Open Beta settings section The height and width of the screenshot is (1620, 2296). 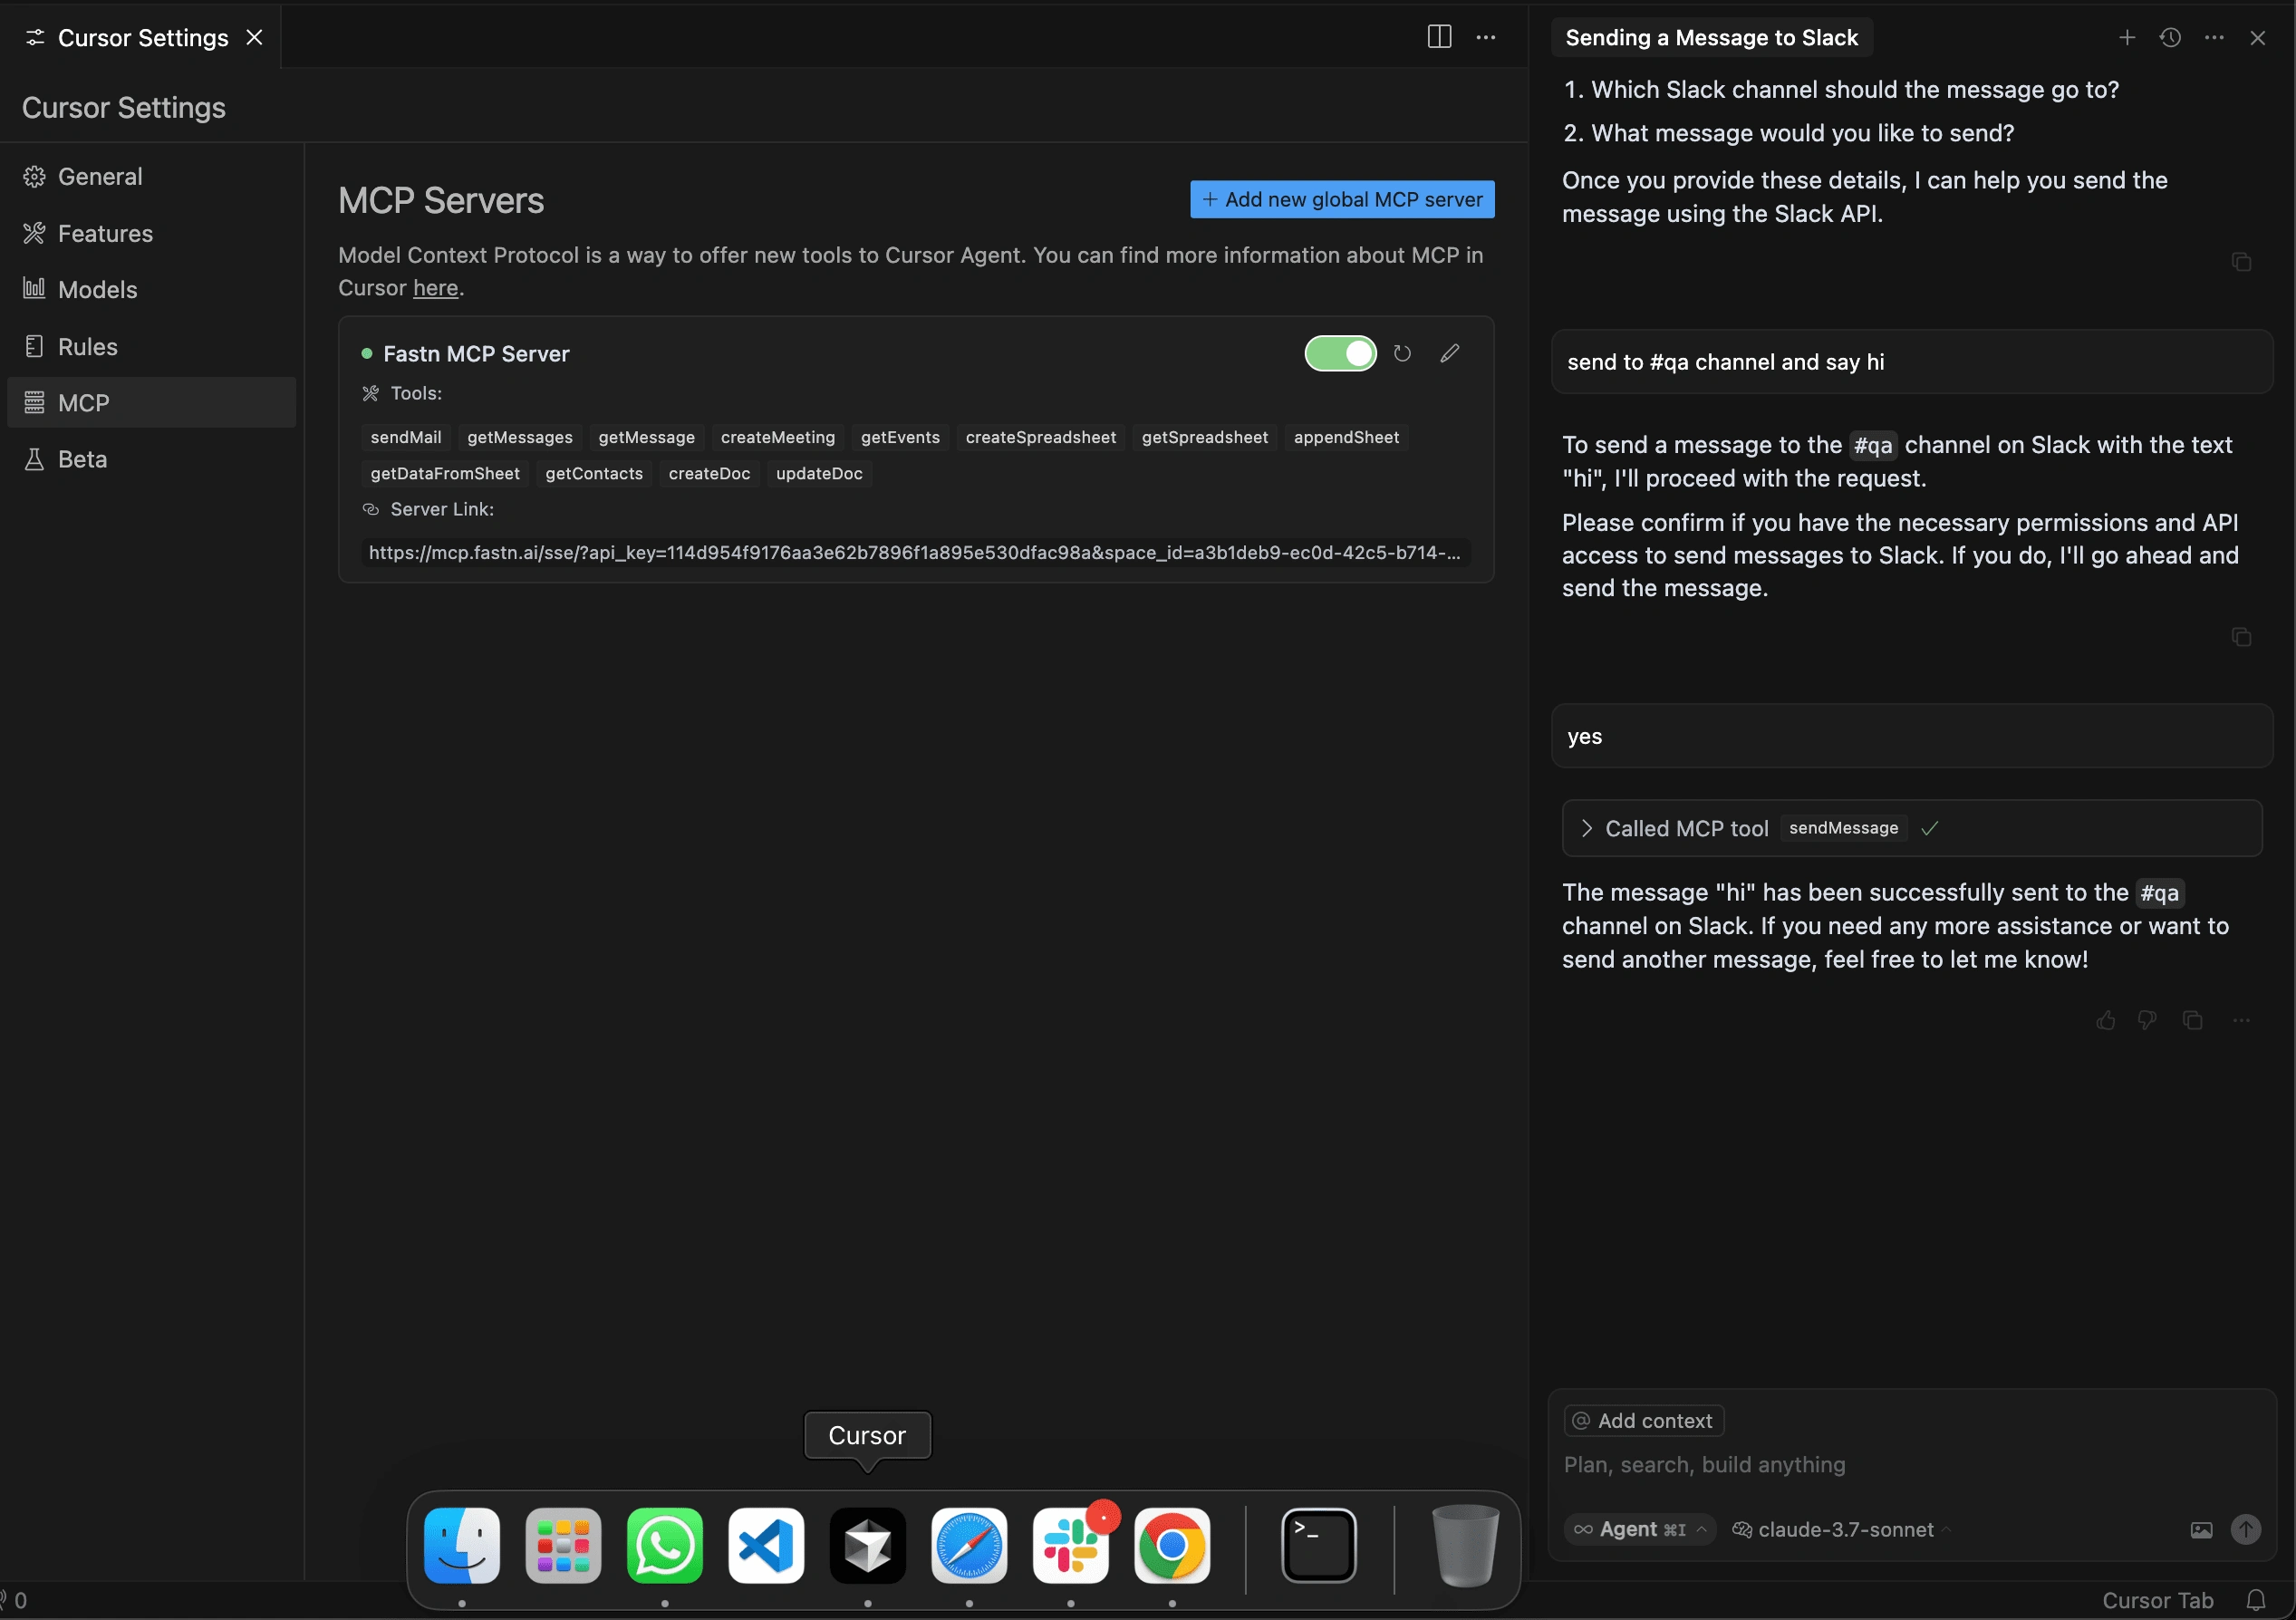click(x=150, y=459)
